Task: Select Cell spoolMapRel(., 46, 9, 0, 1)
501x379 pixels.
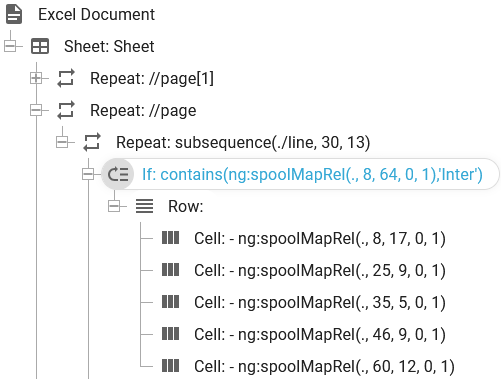Action: coord(320,334)
